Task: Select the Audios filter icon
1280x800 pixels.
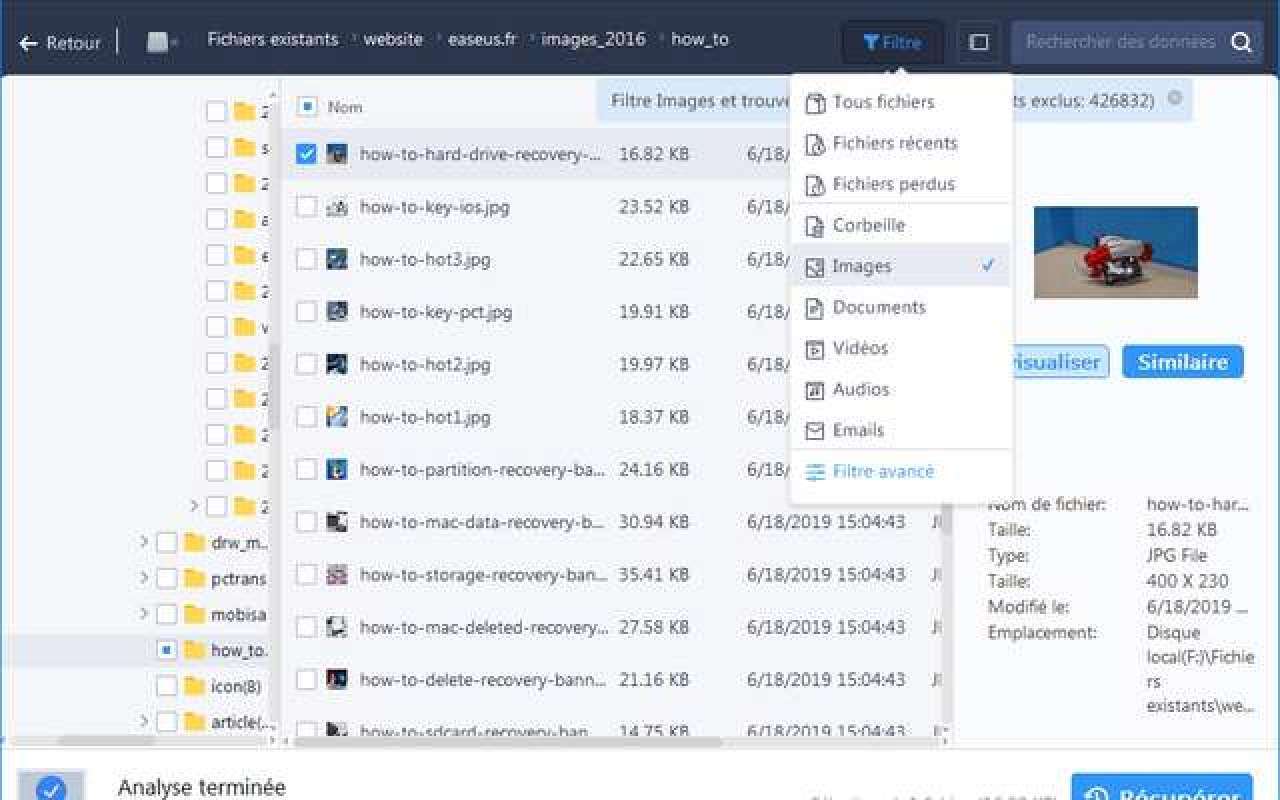Action: [x=814, y=389]
